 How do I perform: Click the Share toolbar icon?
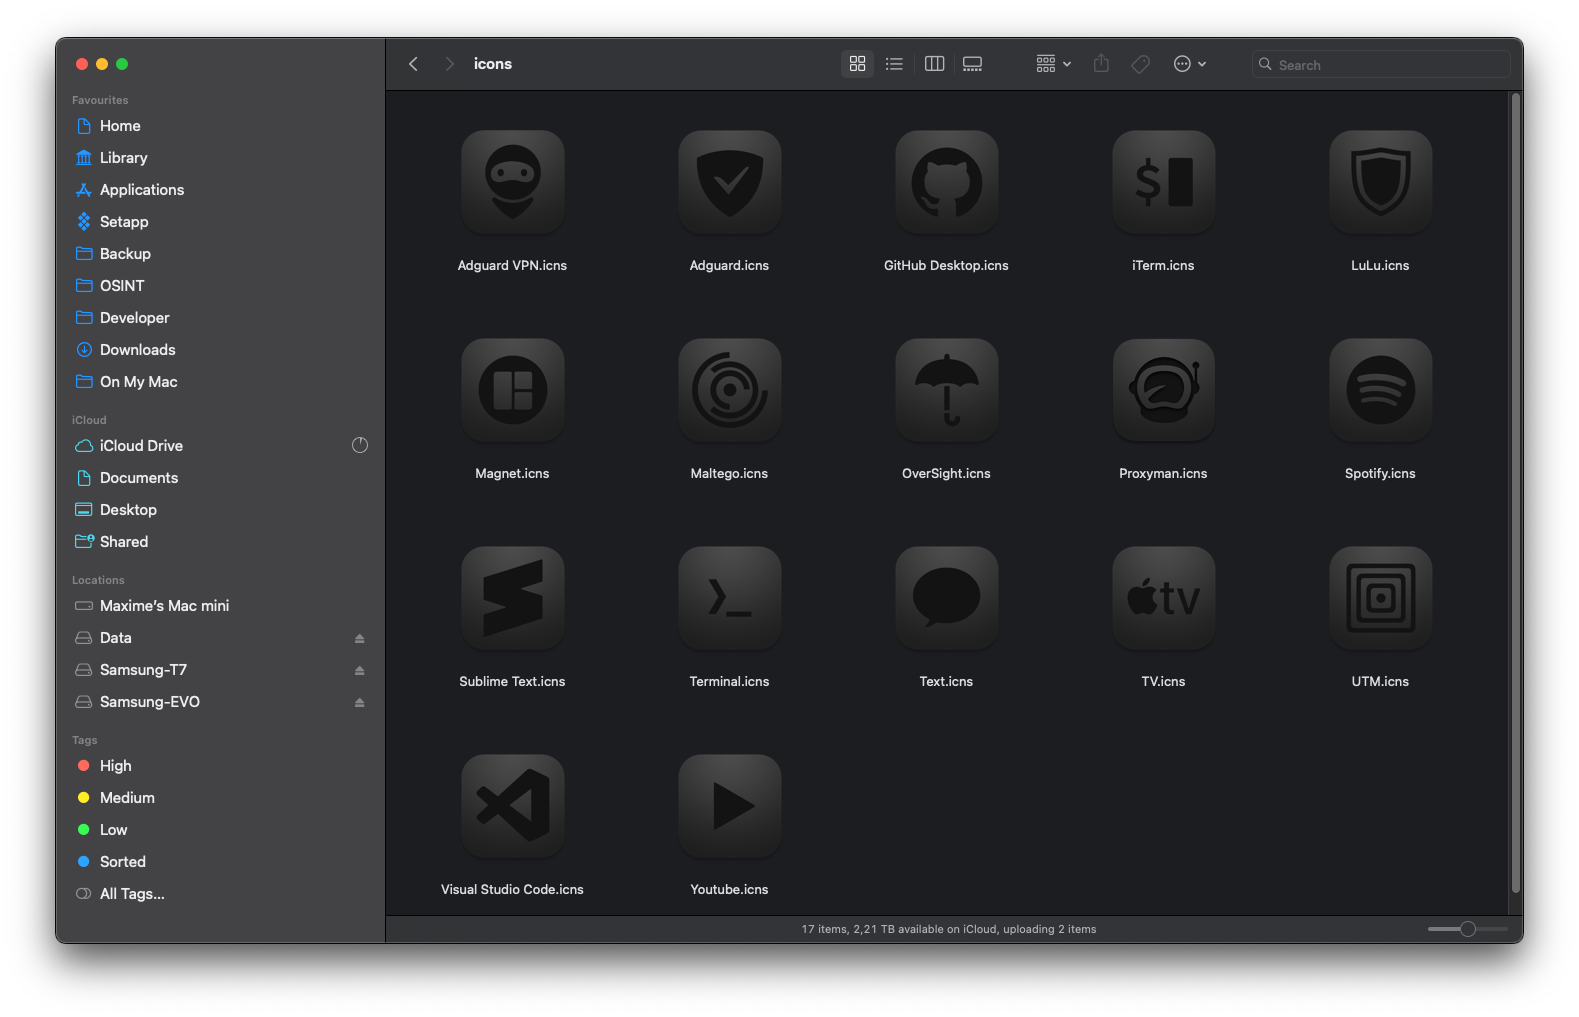[1101, 64]
